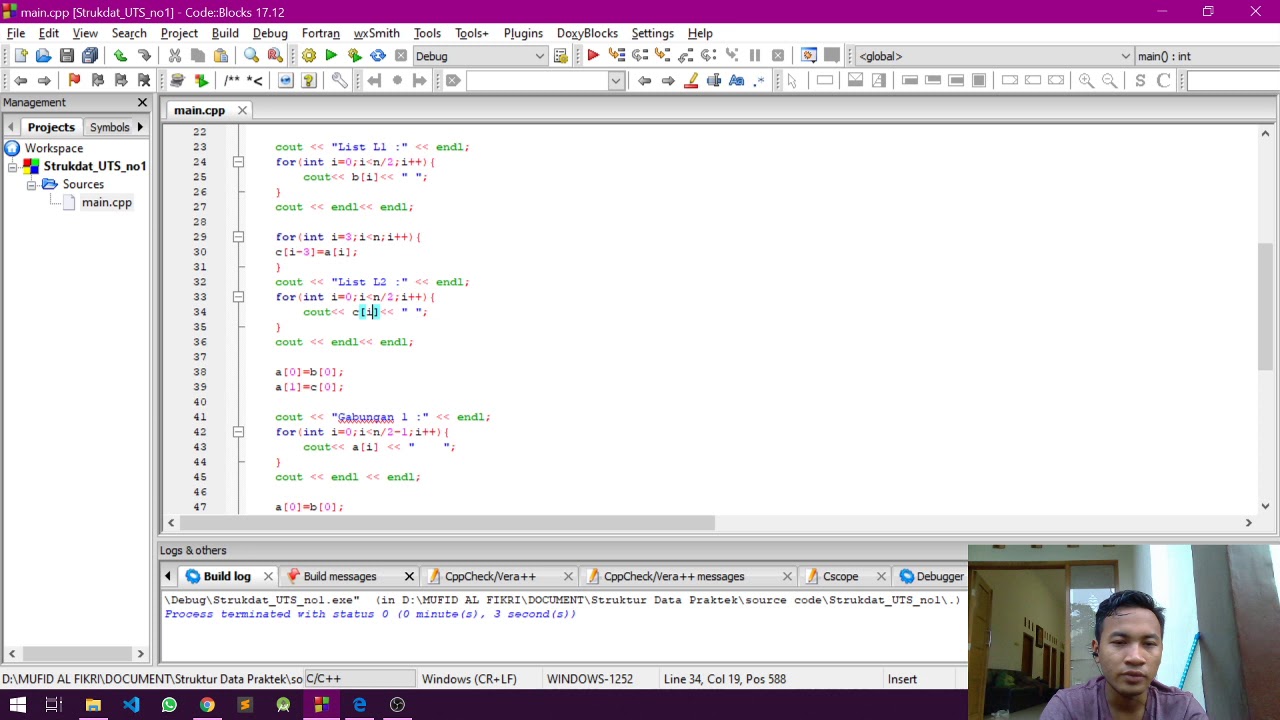The width and height of the screenshot is (1280, 720).
Task: Click the Windows Start button
Action: point(17,705)
